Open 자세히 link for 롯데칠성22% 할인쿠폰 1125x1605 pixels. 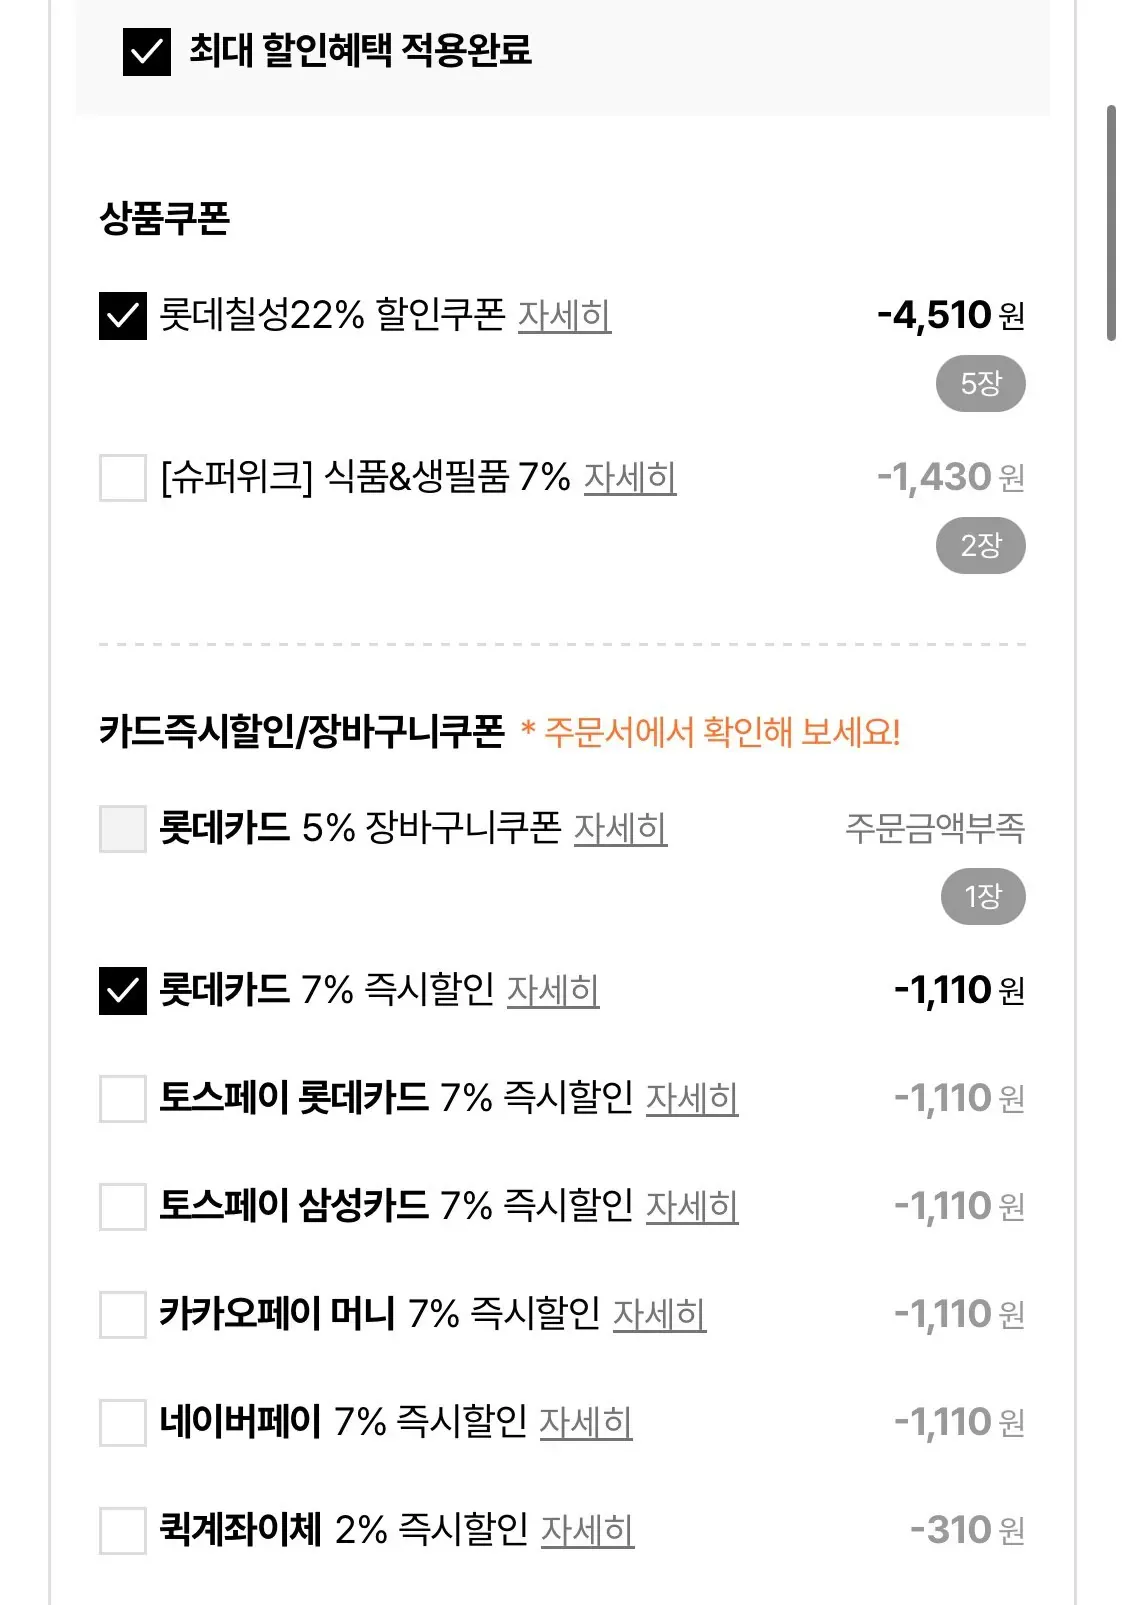(564, 316)
